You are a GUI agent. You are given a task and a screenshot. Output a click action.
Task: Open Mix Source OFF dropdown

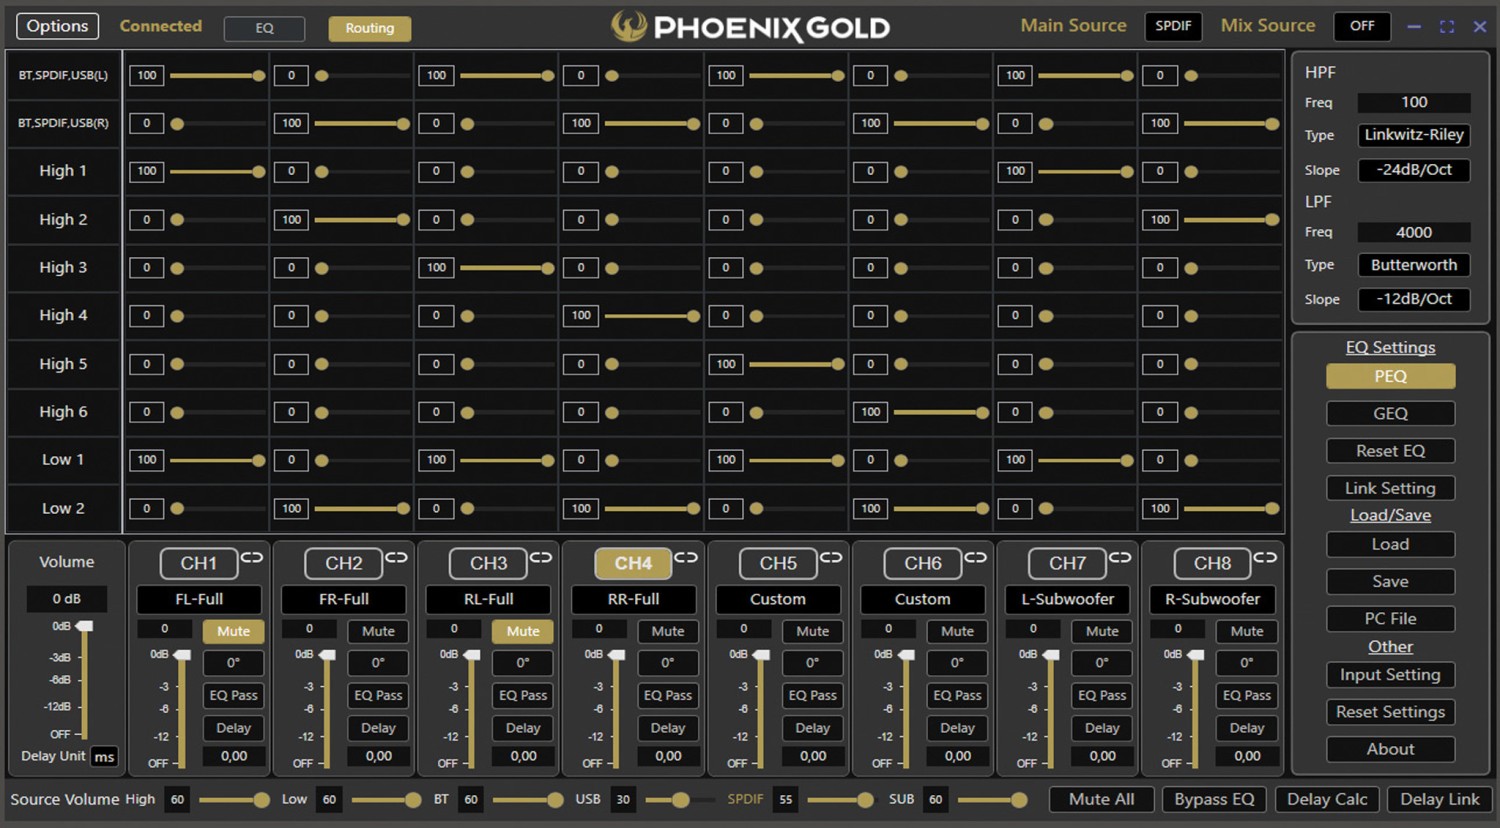point(1362,26)
